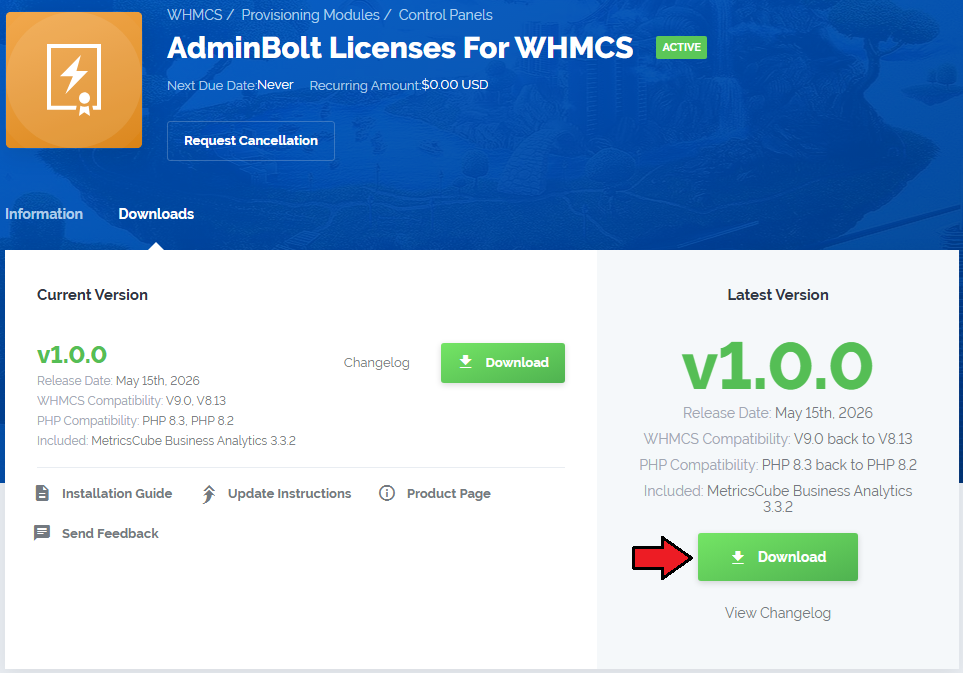Click the Current Version heading
963x673 pixels.
[x=92, y=295]
